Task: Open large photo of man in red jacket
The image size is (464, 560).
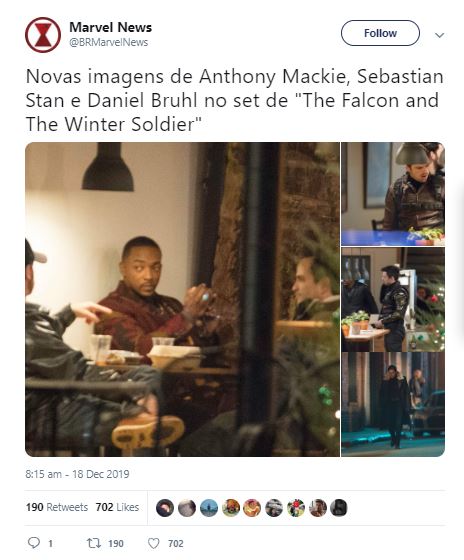Action: click(182, 299)
